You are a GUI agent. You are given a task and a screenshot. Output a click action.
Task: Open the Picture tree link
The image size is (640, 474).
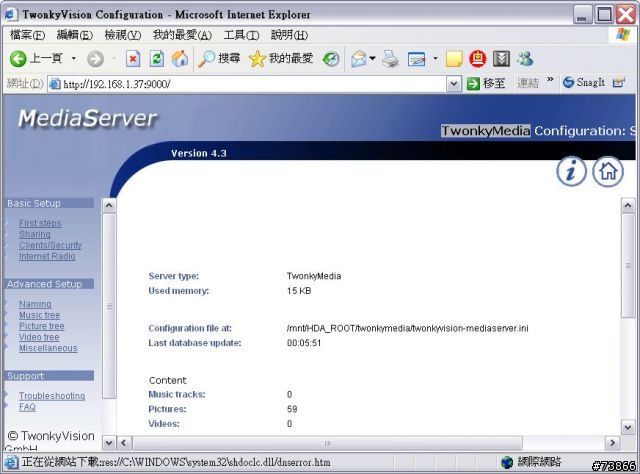[x=42, y=326]
